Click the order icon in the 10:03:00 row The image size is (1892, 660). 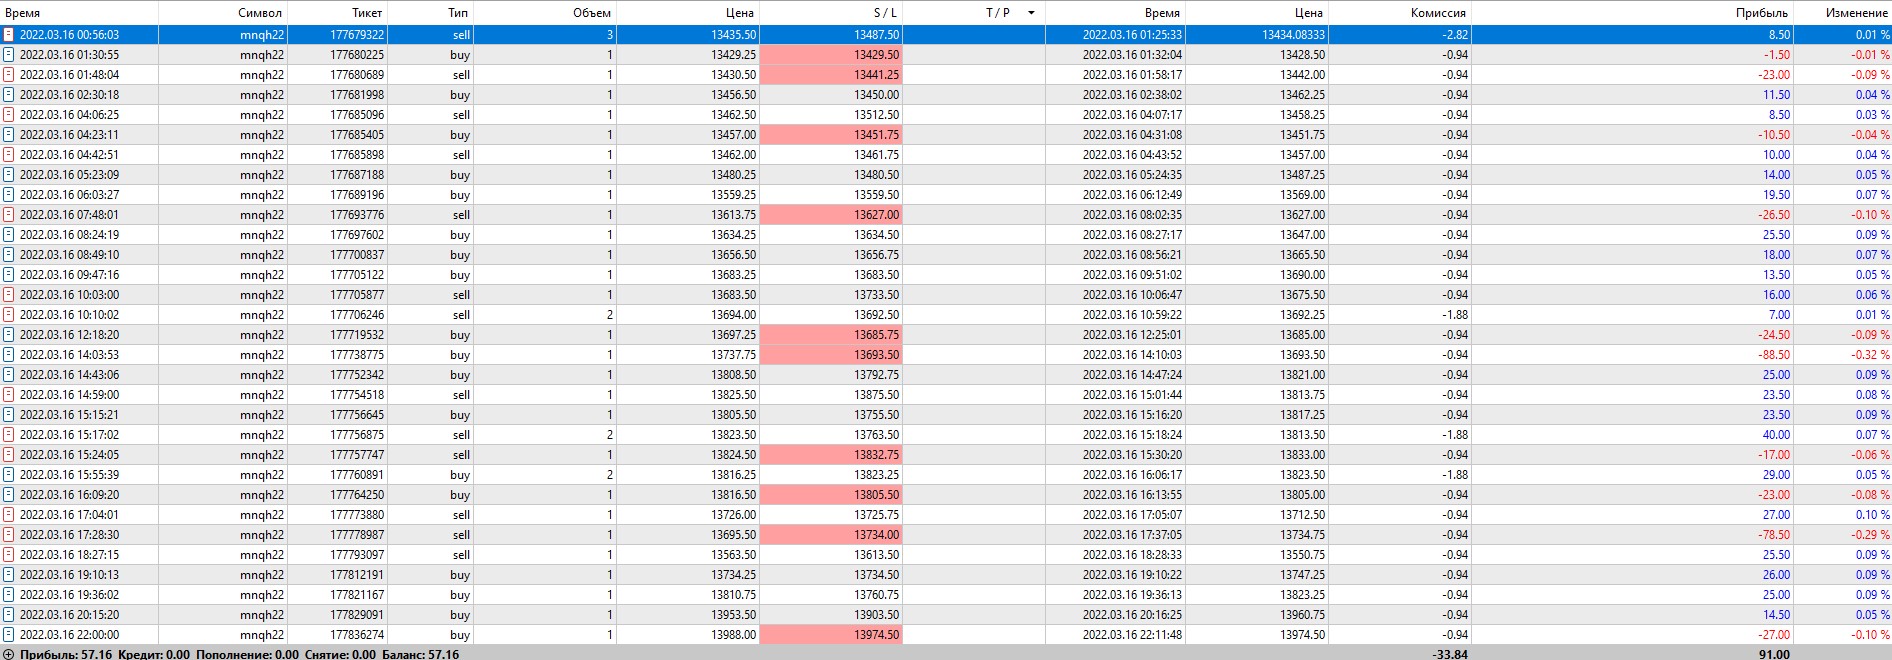(9, 295)
